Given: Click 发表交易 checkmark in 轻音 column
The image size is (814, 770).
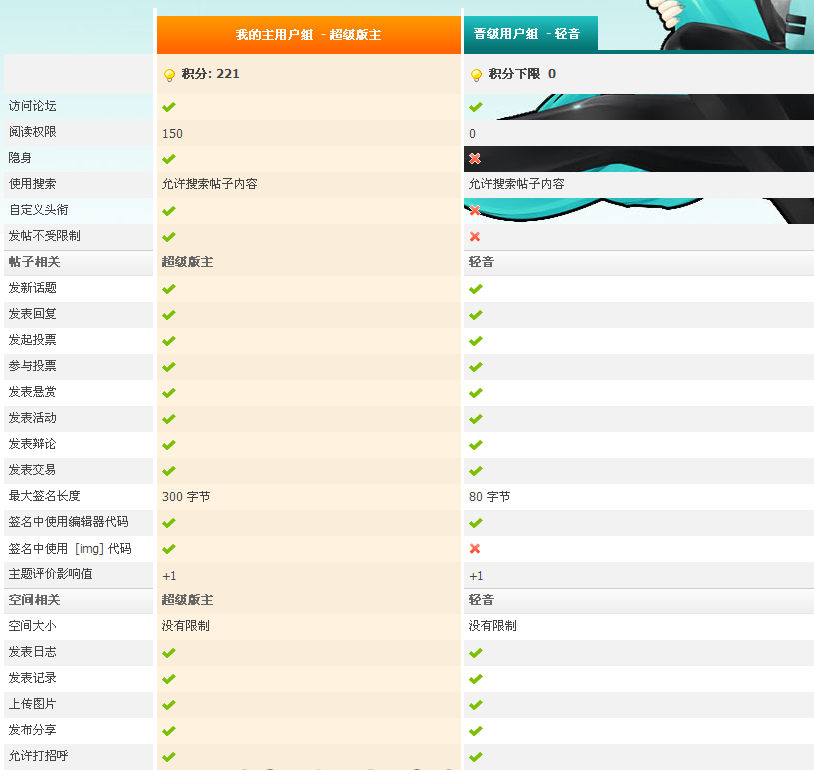Looking at the screenshot, I should pos(476,470).
